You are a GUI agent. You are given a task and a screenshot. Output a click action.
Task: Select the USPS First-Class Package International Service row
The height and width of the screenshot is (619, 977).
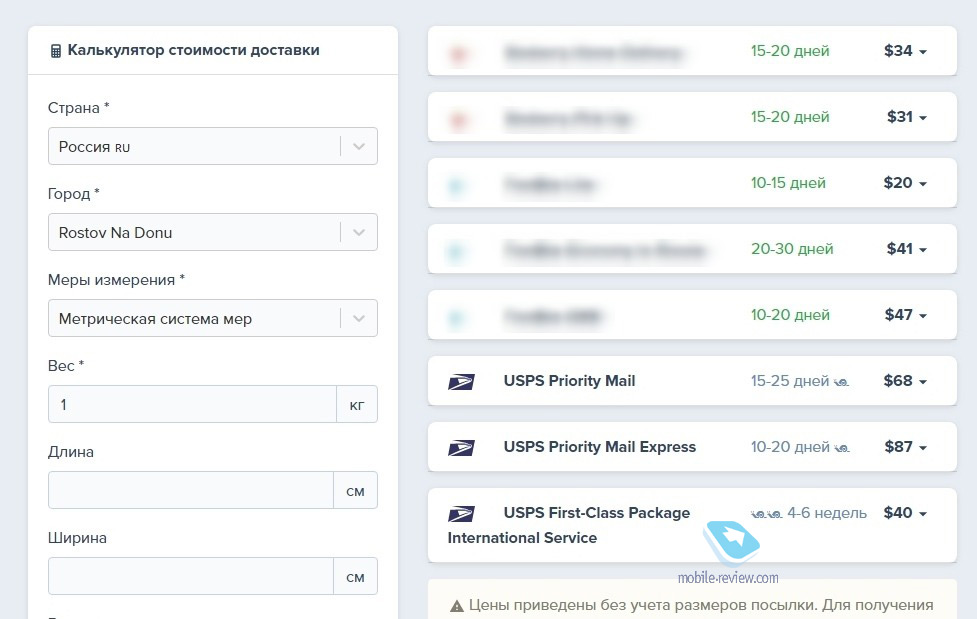coord(692,525)
